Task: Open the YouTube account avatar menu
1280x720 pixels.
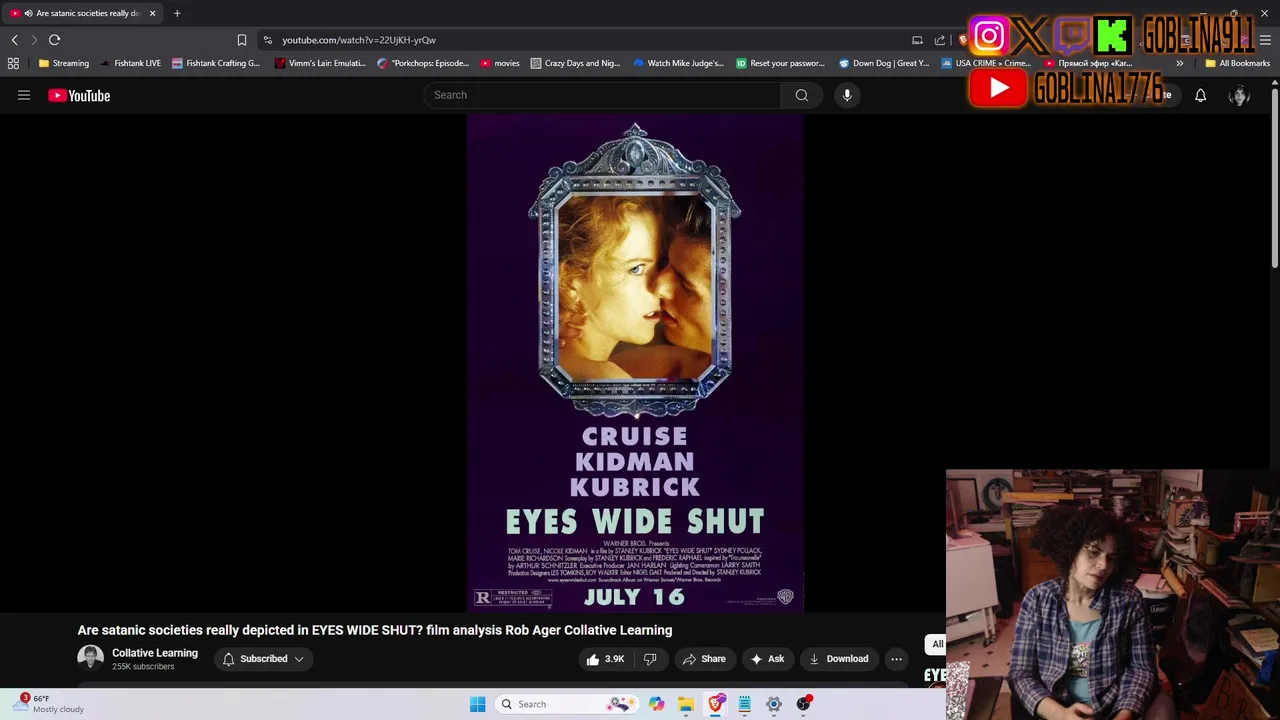Action: point(1239,95)
